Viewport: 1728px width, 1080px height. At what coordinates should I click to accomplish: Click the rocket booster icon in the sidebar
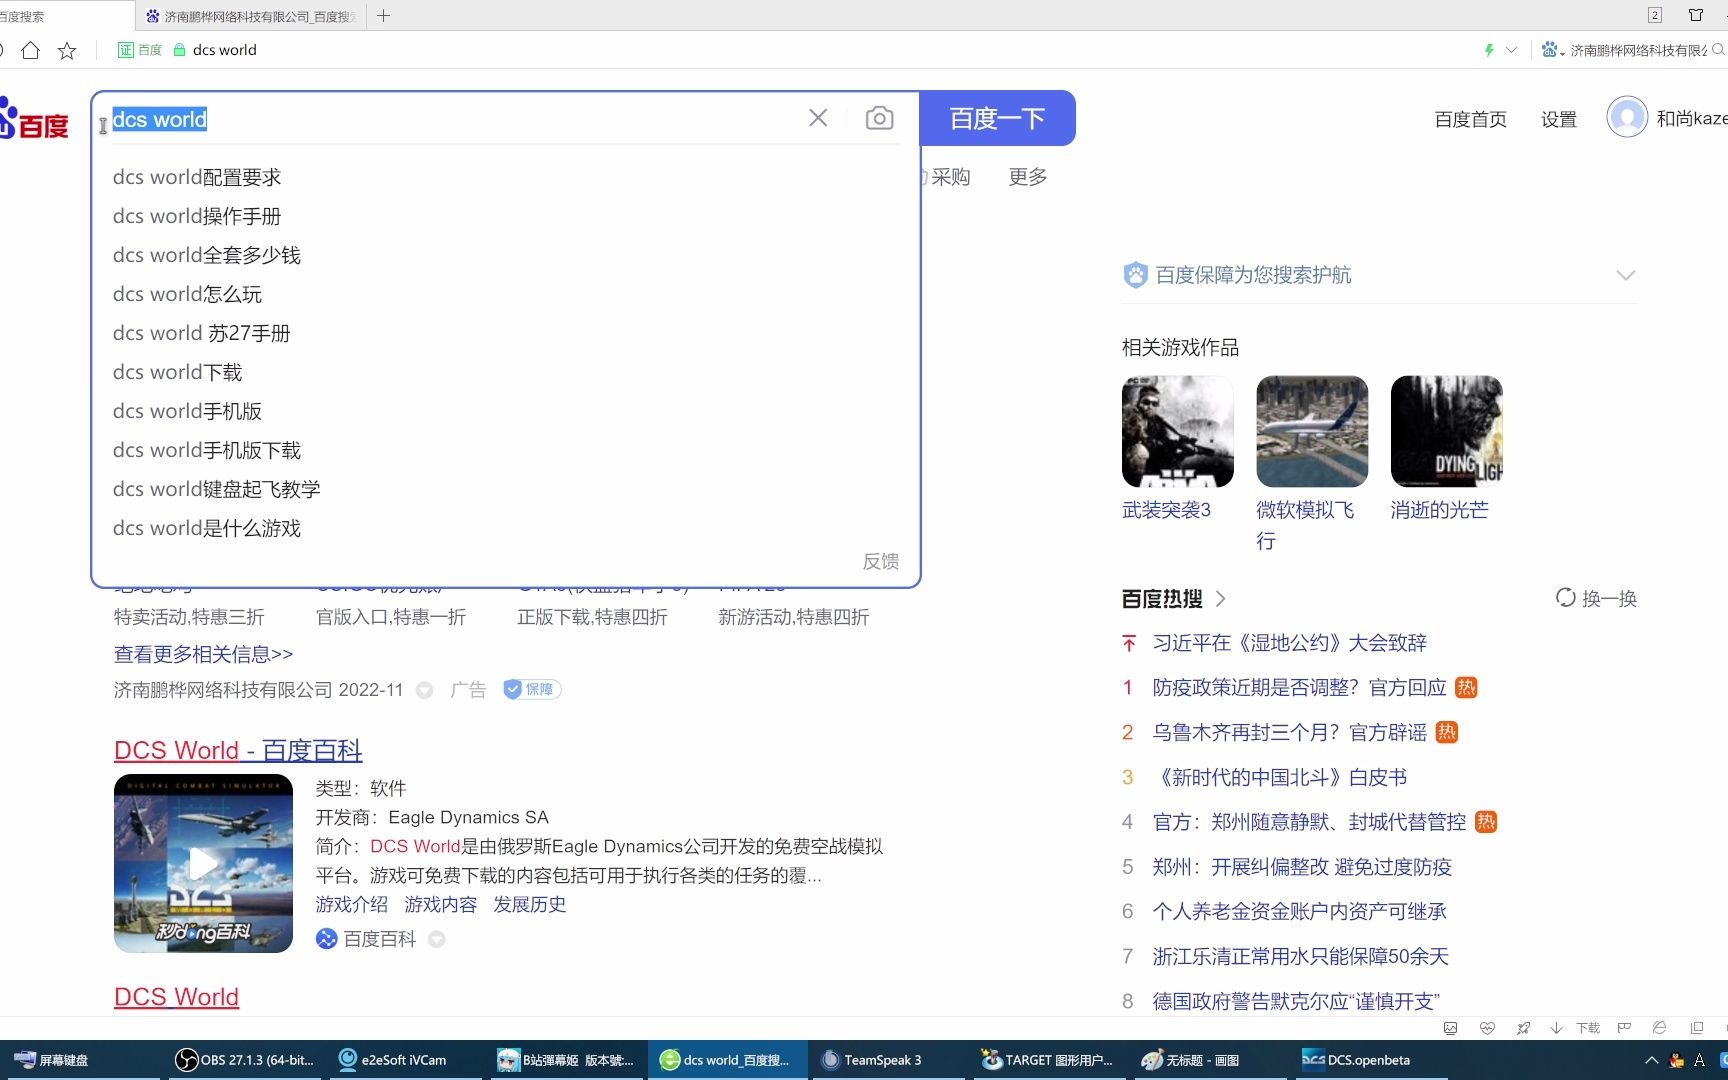coord(1524,1028)
